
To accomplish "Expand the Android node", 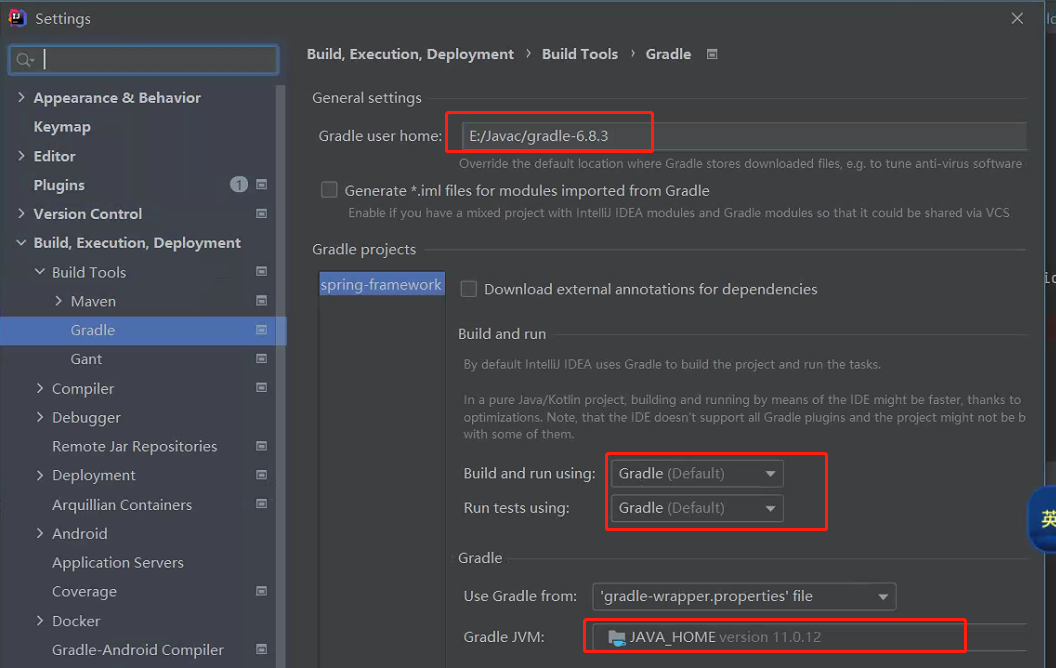I will [x=40, y=533].
